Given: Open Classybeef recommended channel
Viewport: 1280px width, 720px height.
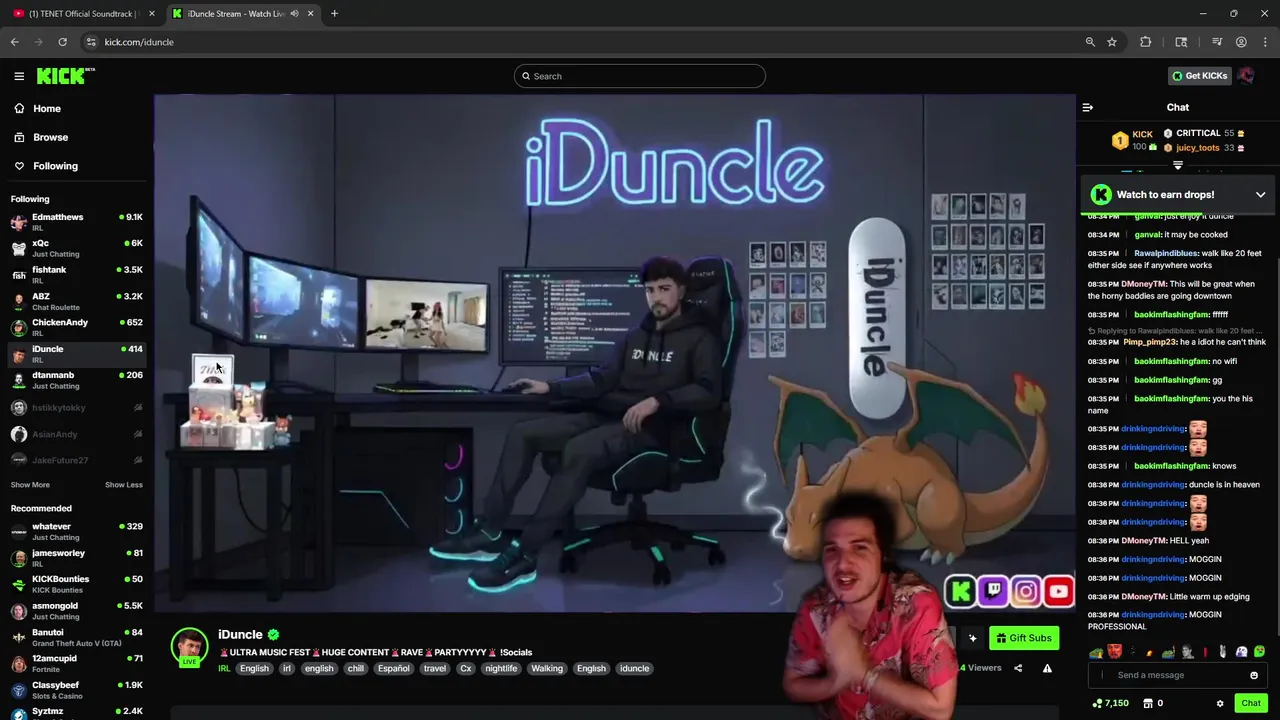Looking at the screenshot, I should click(76, 689).
